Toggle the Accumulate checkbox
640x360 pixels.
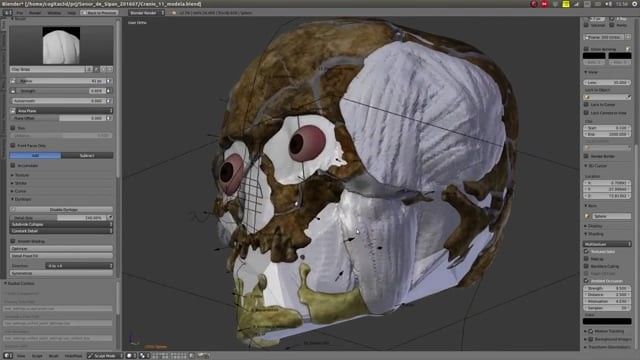coord(13,165)
